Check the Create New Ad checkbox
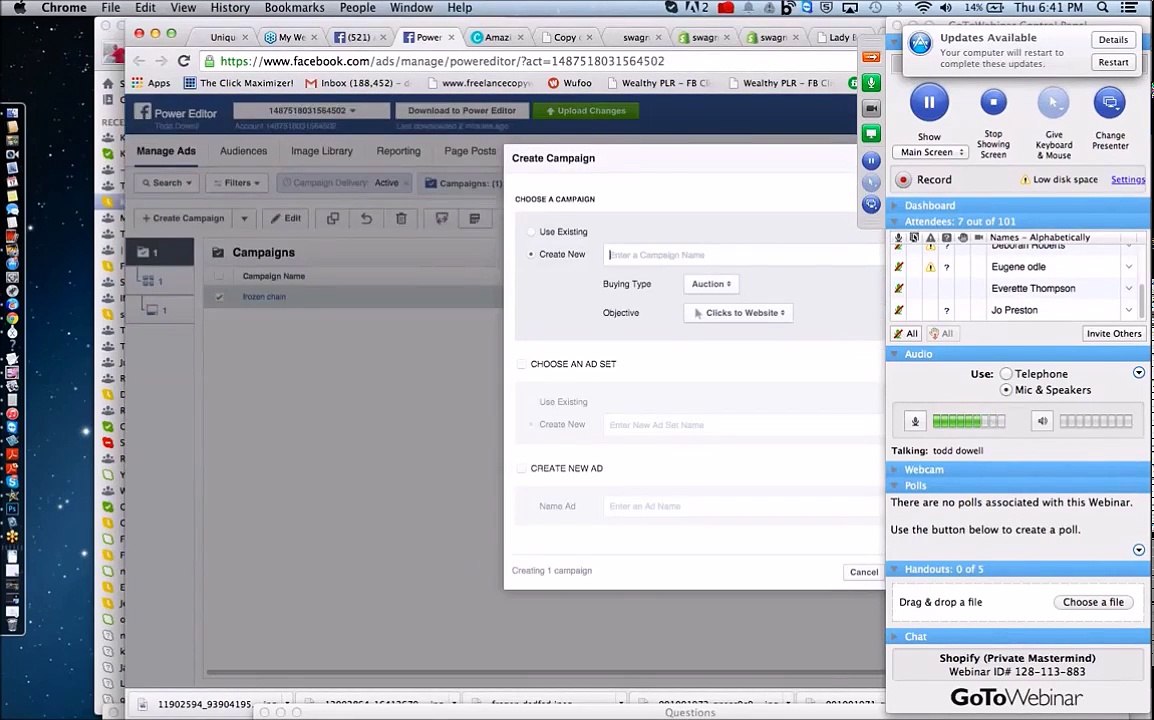1154x720 pixels. pos(521,468)
